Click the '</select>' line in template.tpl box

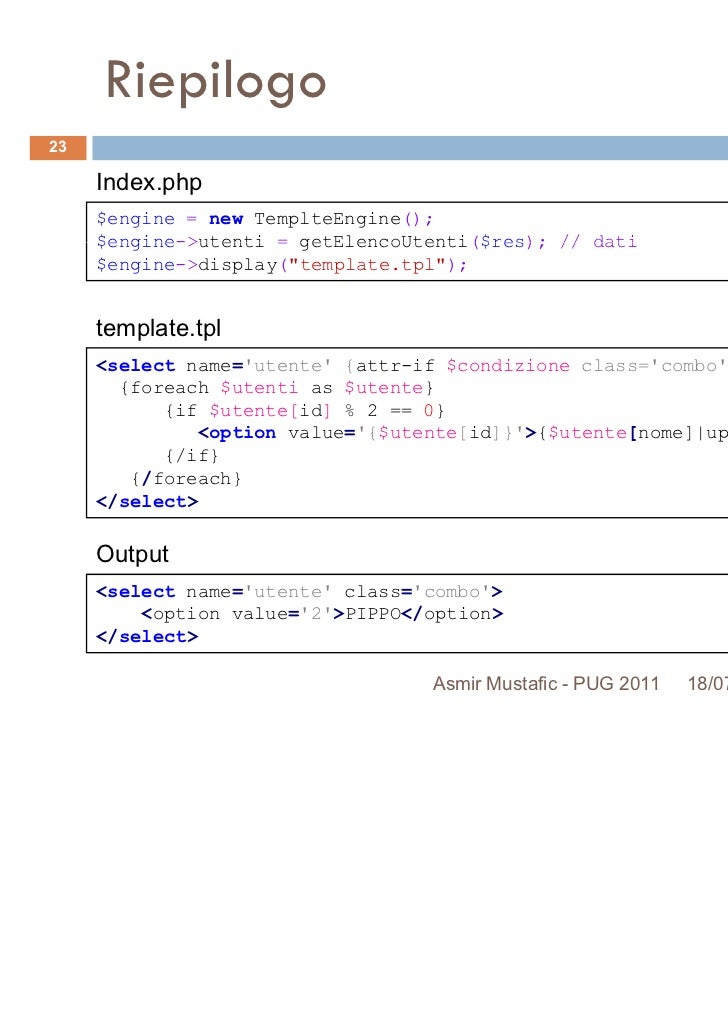pyautogui.click(x=147, y=502)
